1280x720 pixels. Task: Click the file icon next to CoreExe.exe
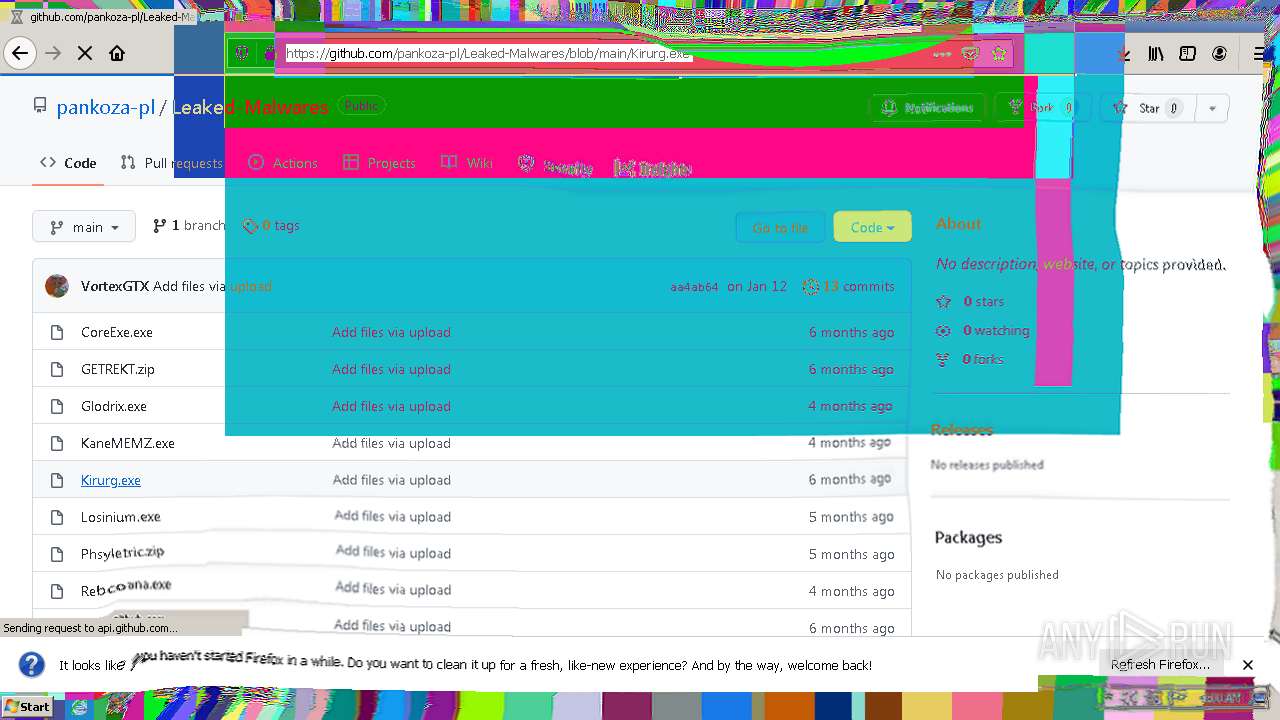(x=58, y=332)
